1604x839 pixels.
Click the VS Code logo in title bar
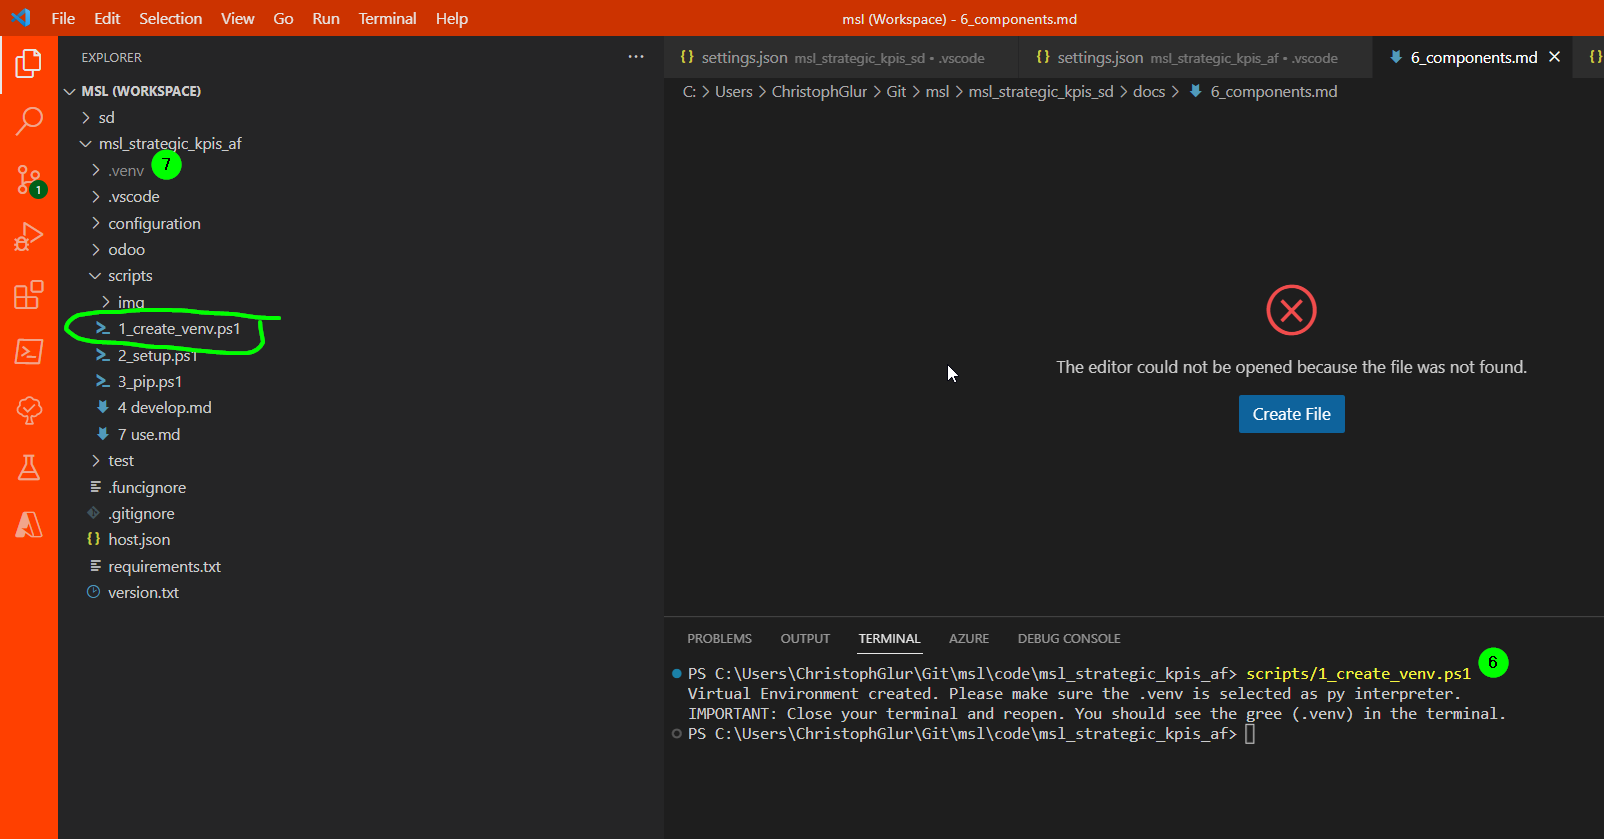[x=21, y=18]
